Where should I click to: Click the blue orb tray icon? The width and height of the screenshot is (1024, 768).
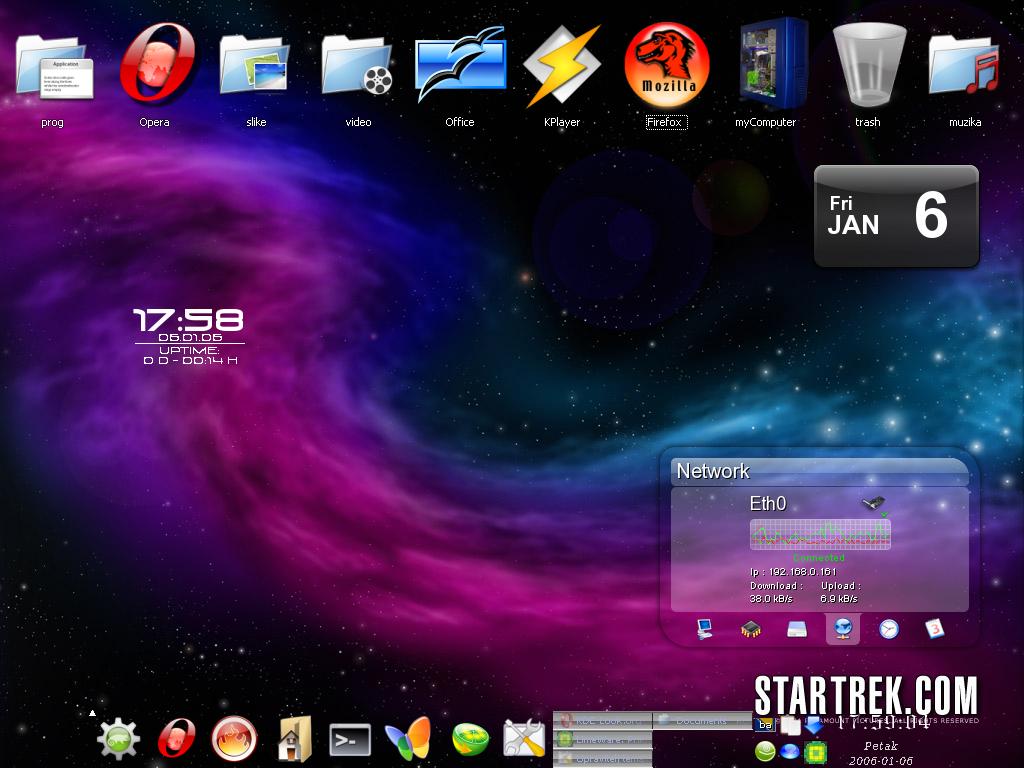pos(790,752)
